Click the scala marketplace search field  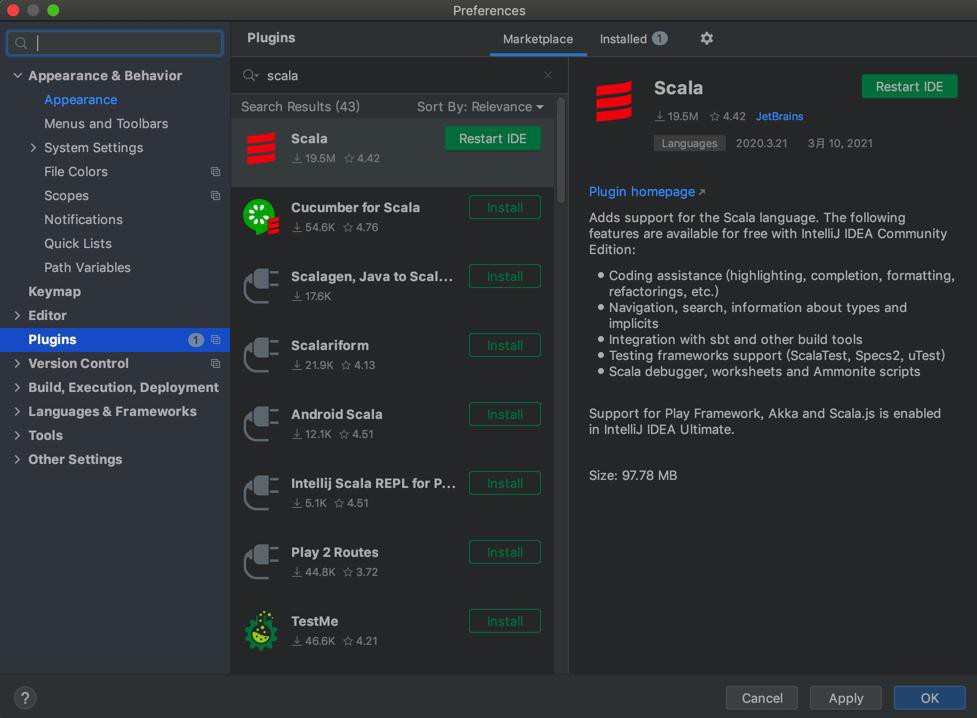(399, 75)
